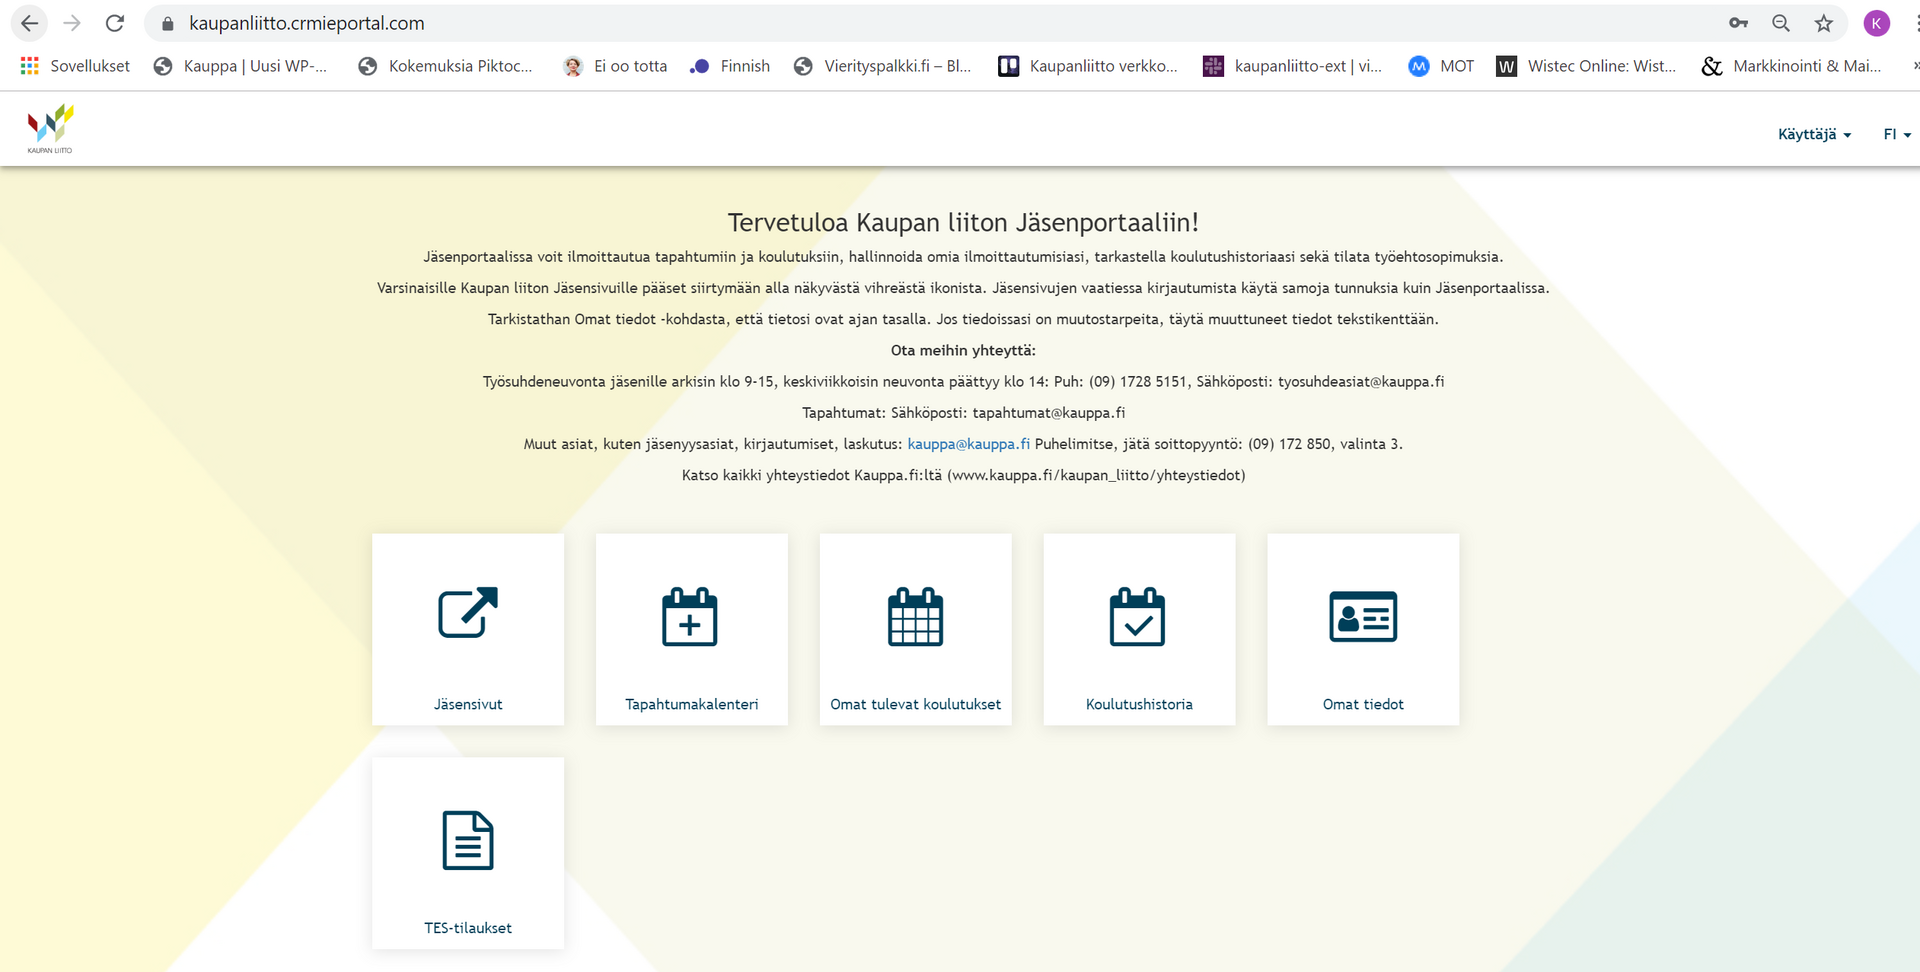1920x972 pixels.
Task: Open the Sovellukset apps grid icon
Action: (29, 65)
